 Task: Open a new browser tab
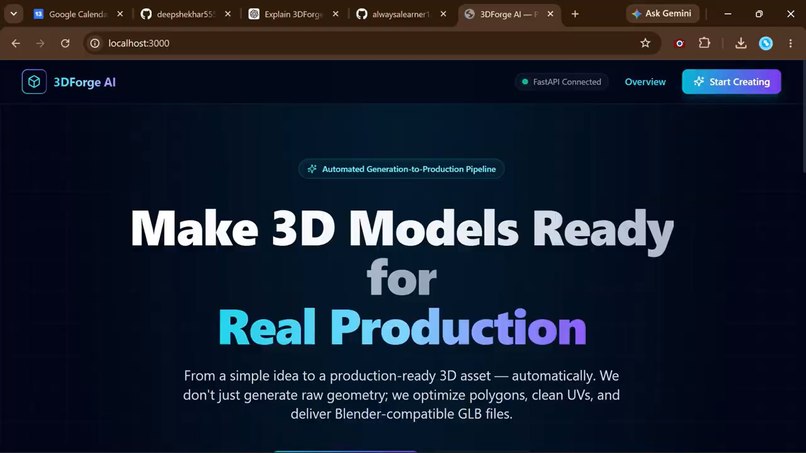[x=575, y=14]
